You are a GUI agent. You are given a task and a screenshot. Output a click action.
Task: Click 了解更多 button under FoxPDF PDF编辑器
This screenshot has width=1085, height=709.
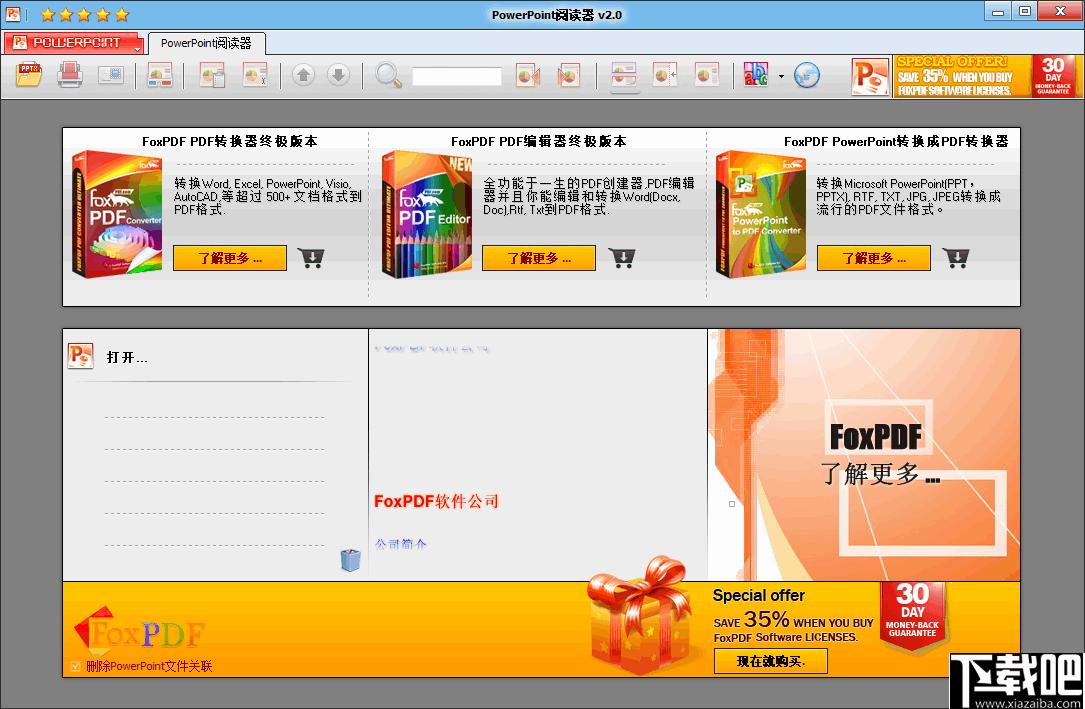click(x=539, y=258)
